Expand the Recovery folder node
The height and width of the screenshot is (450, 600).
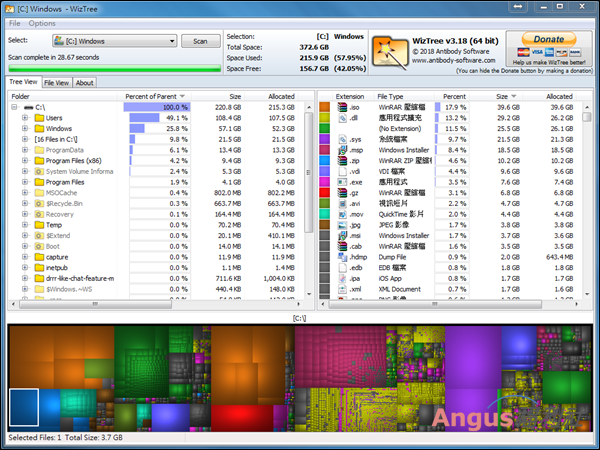coord(25,214)
